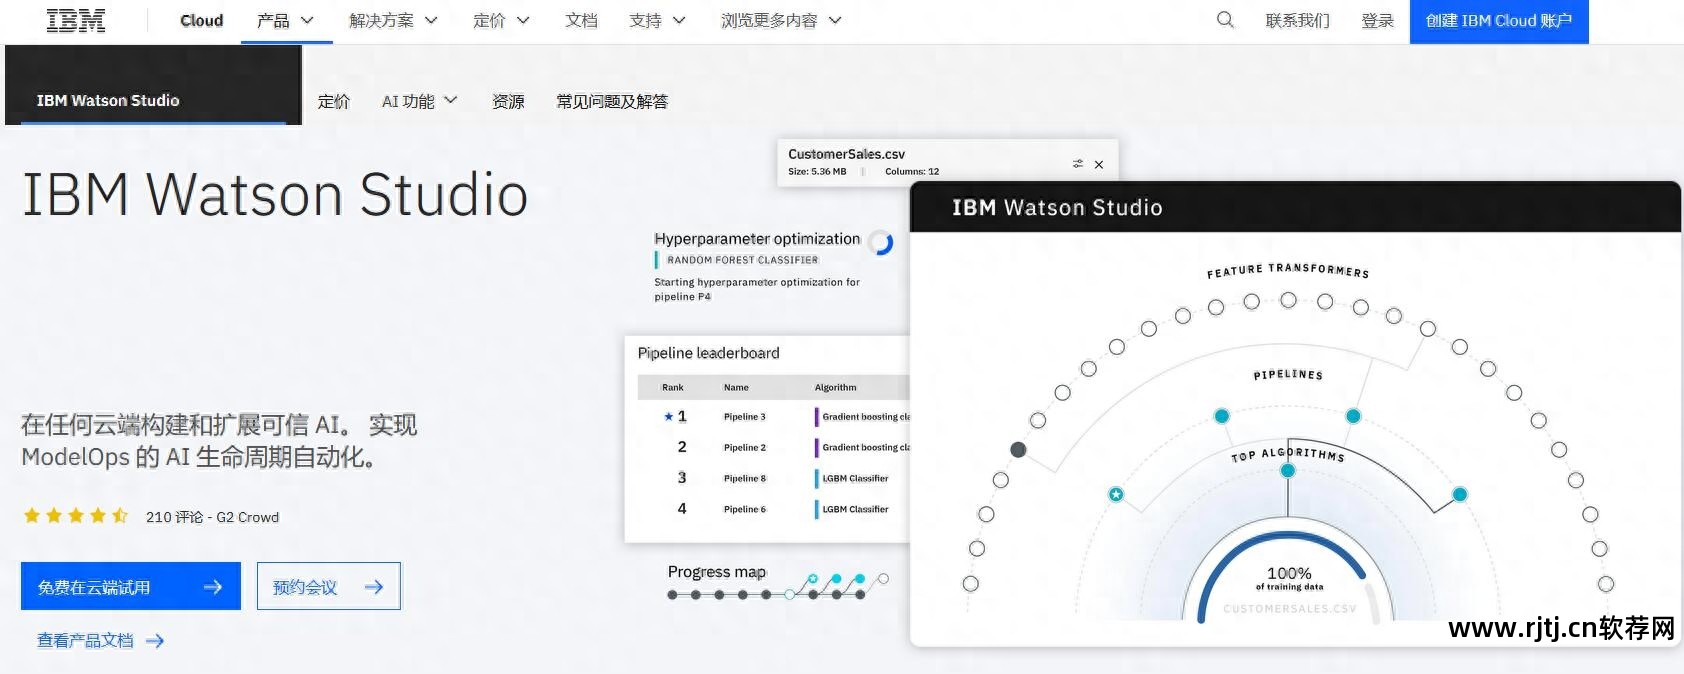Click the hyperparameter optimization spinner icon
The height and width of the screenshot is (674, 1684).
[x=881, y=243]
